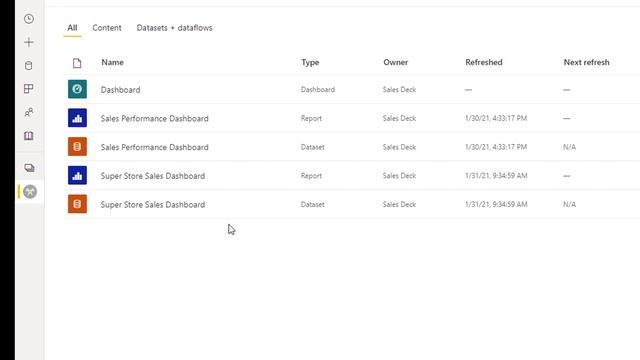
Task: Click Sales Performance Dashboard report chart icon
Action: (x=77, y=118)
